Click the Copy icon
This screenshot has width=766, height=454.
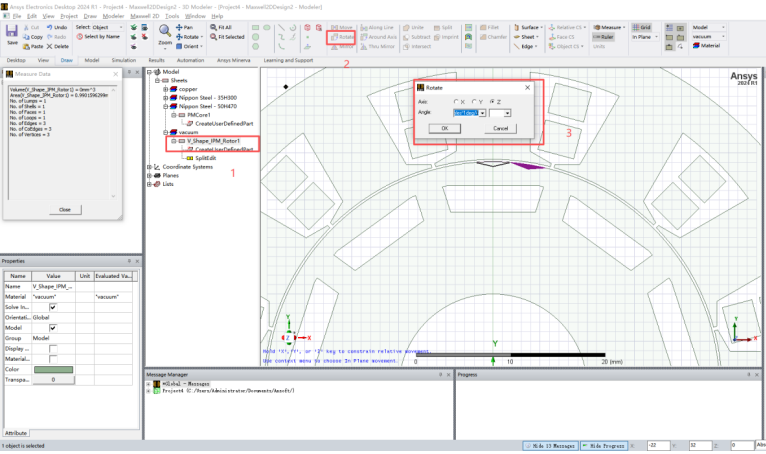26,37
